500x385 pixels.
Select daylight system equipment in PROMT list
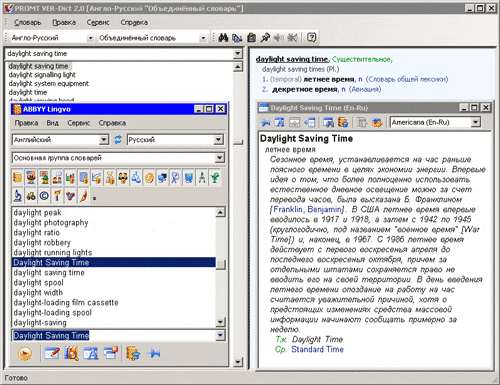pos(49,83)
